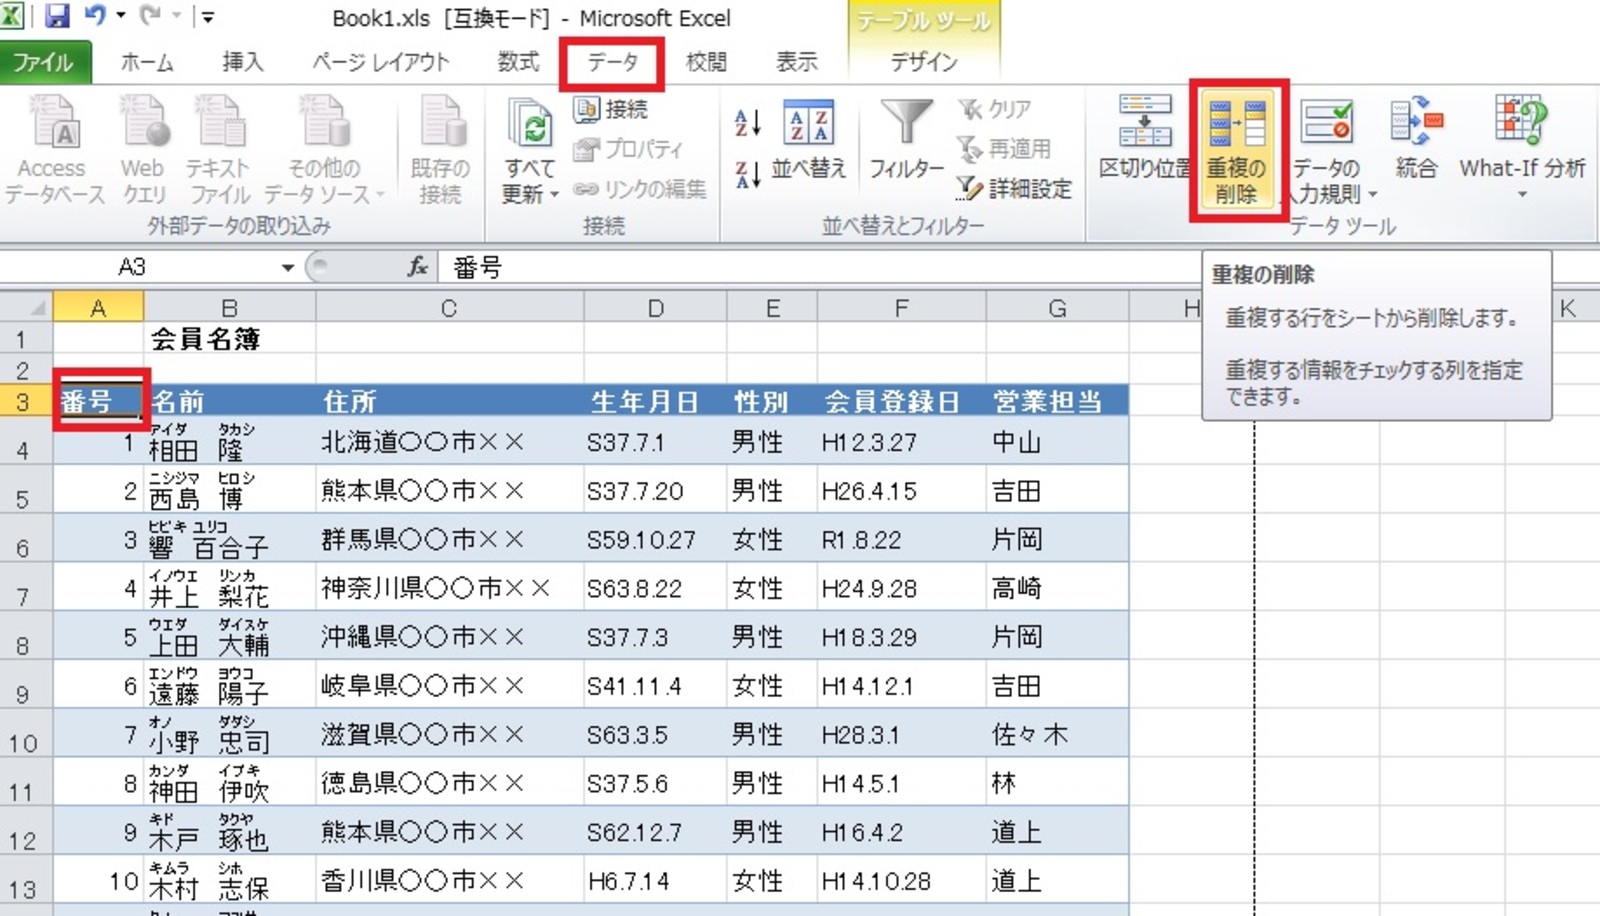
Task: Switch to the 挿入 ribbon tab
Action: click(x=243, y=62)
